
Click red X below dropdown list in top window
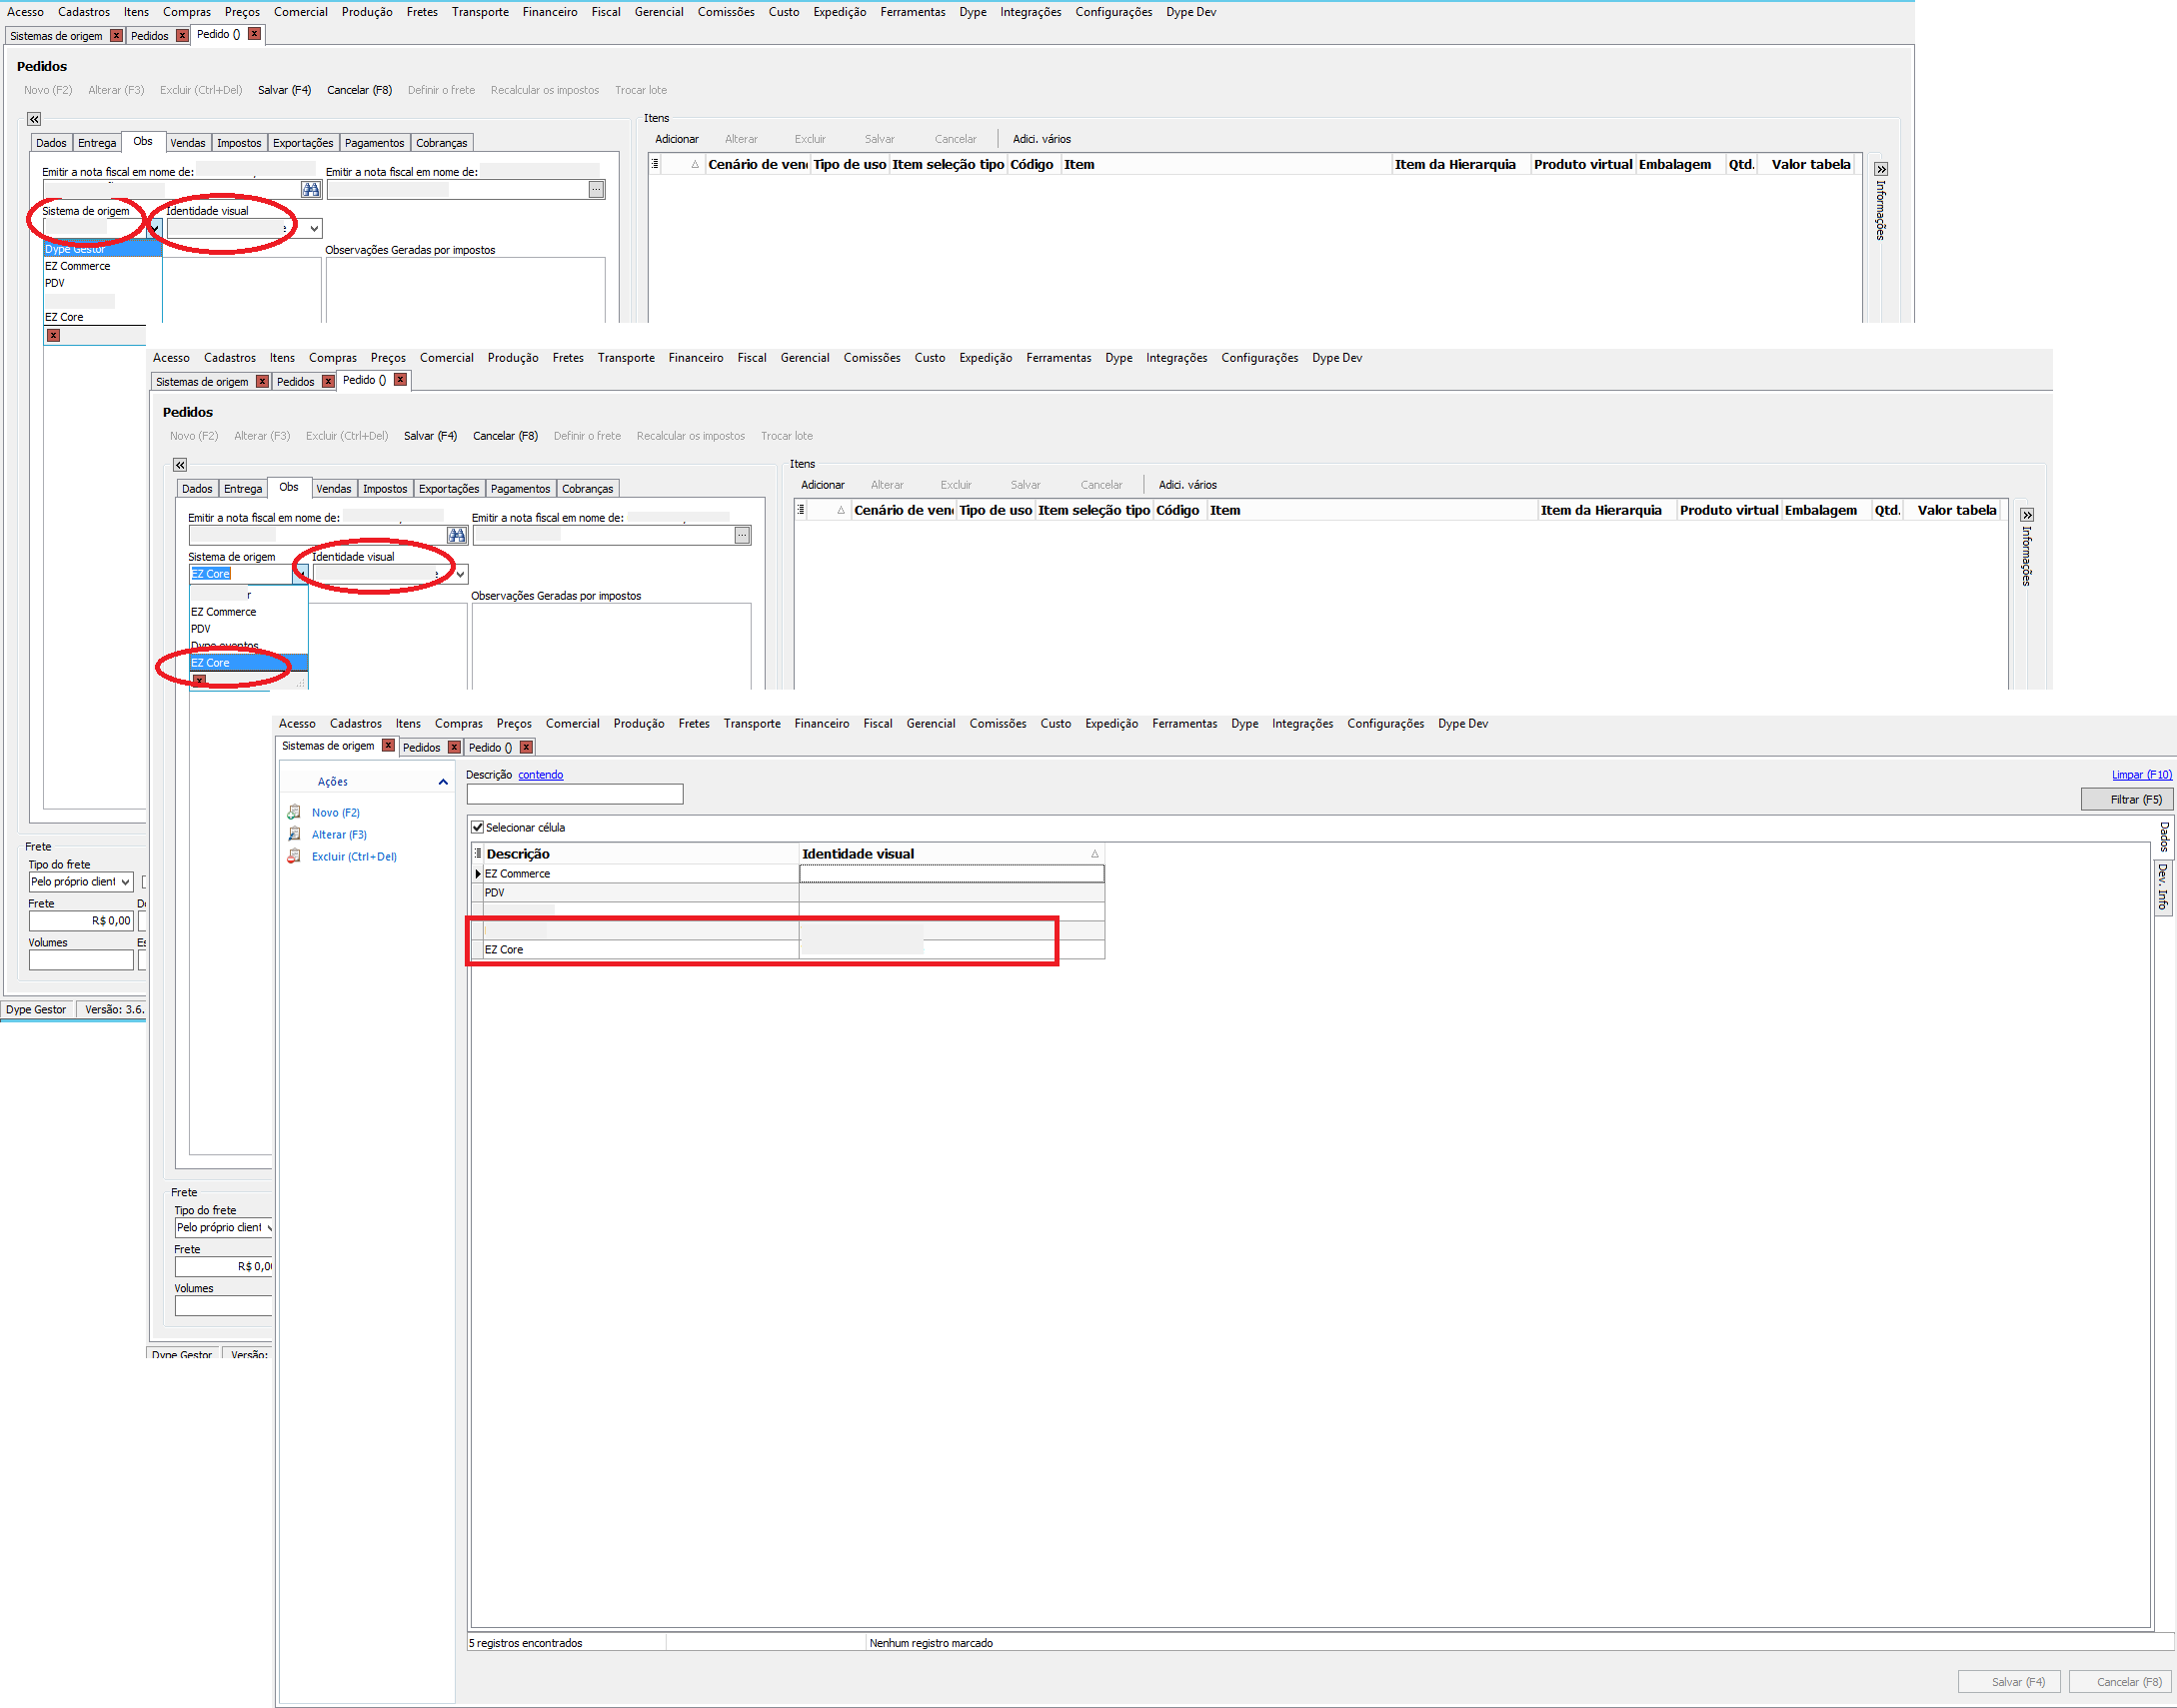click(x=53, y=336)
